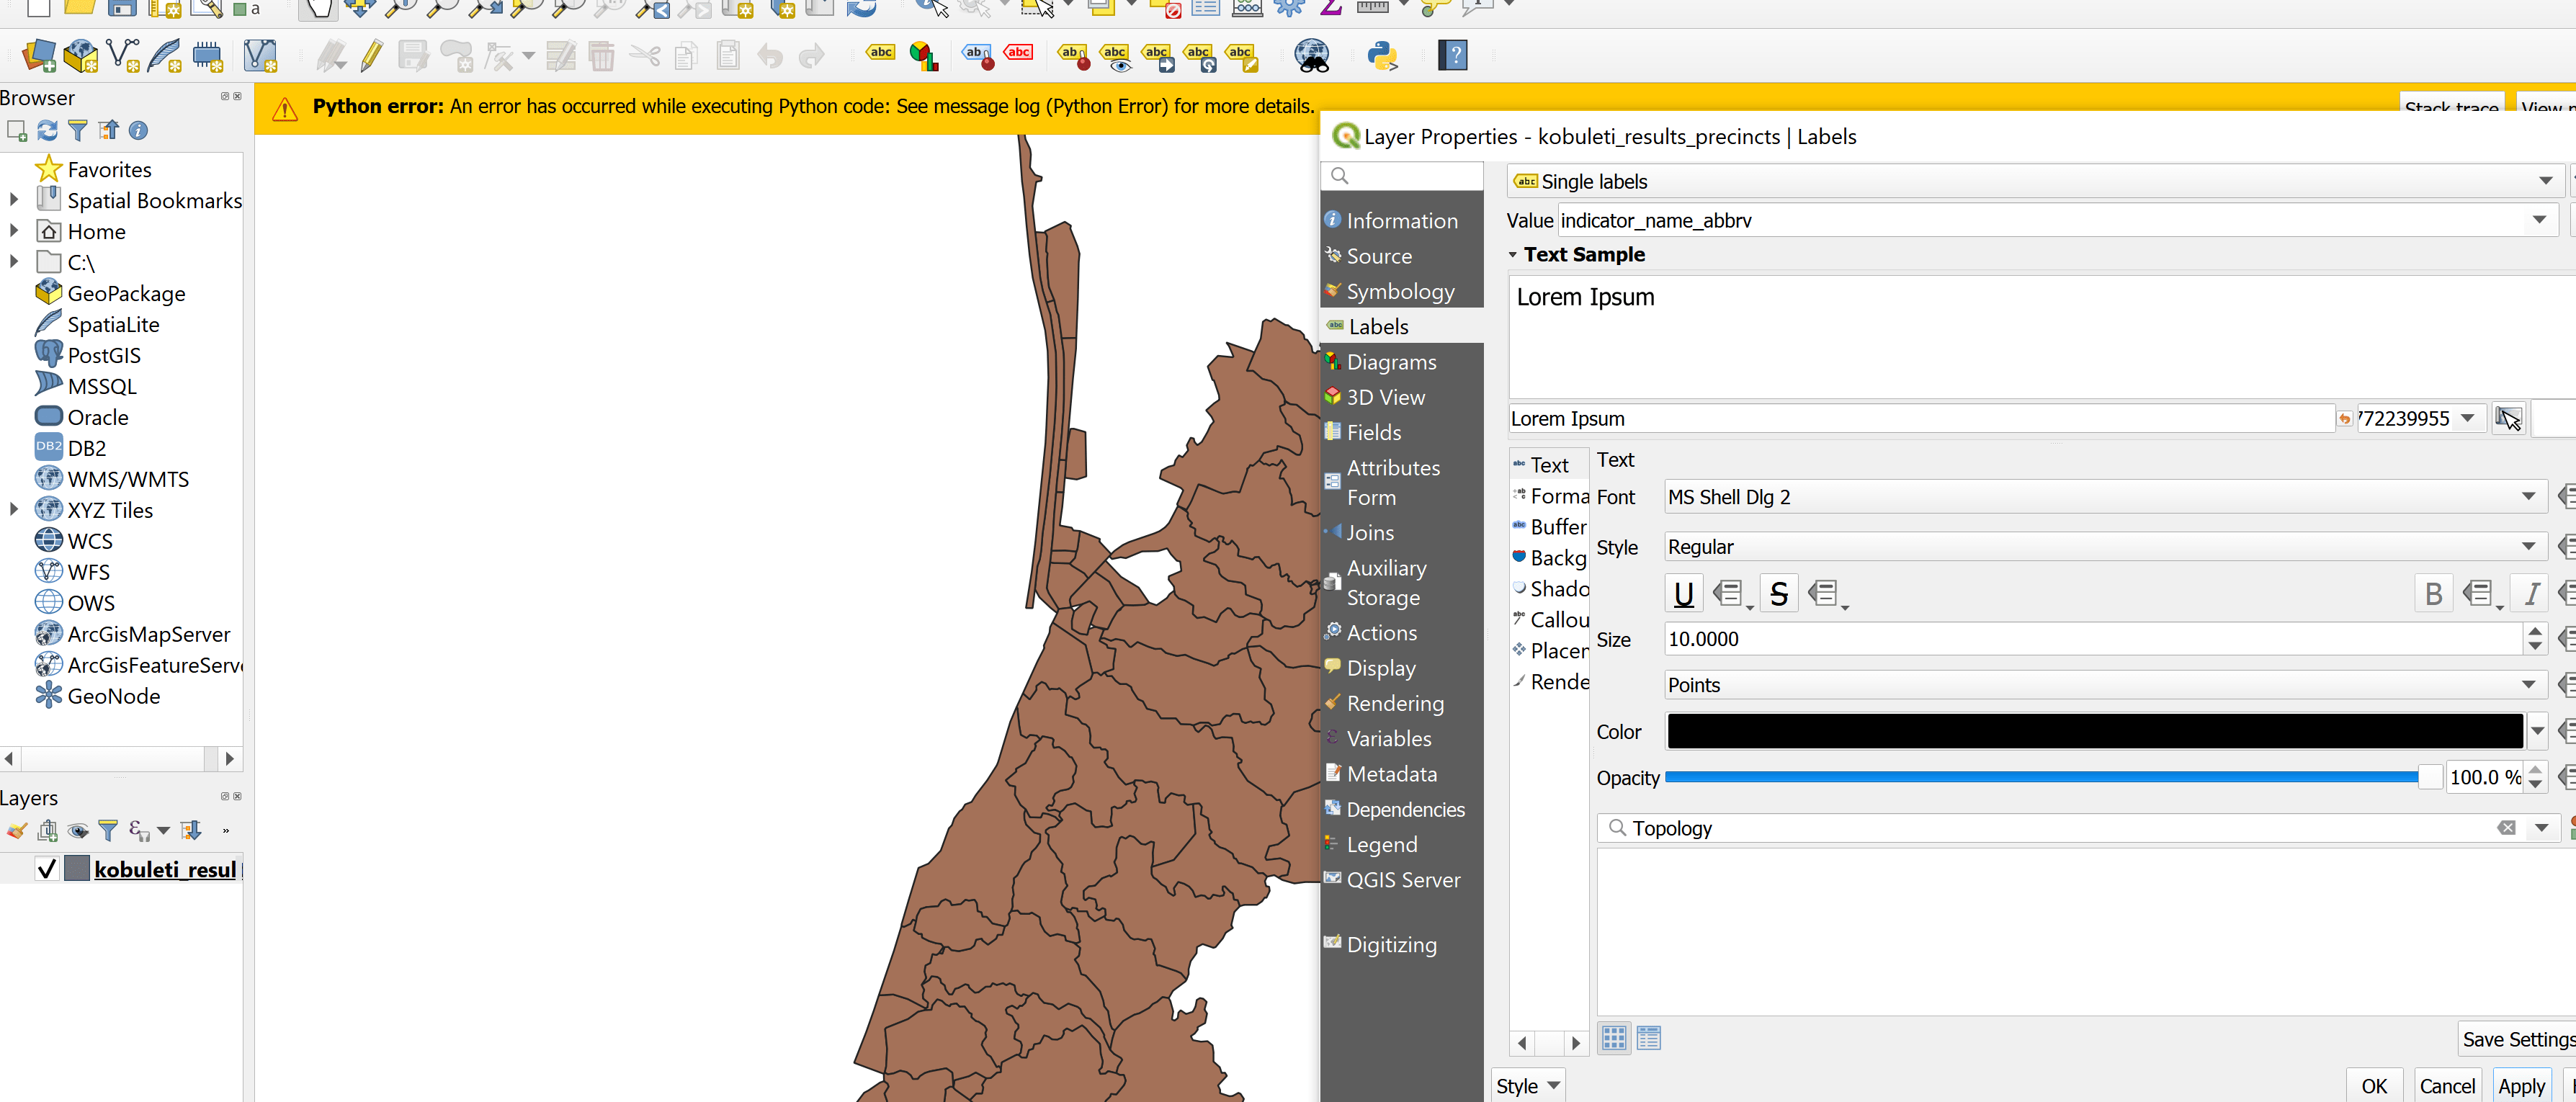2576x1102 pixels.
Task: Click the New Virtual Layer icon
Action: point(260,55)
